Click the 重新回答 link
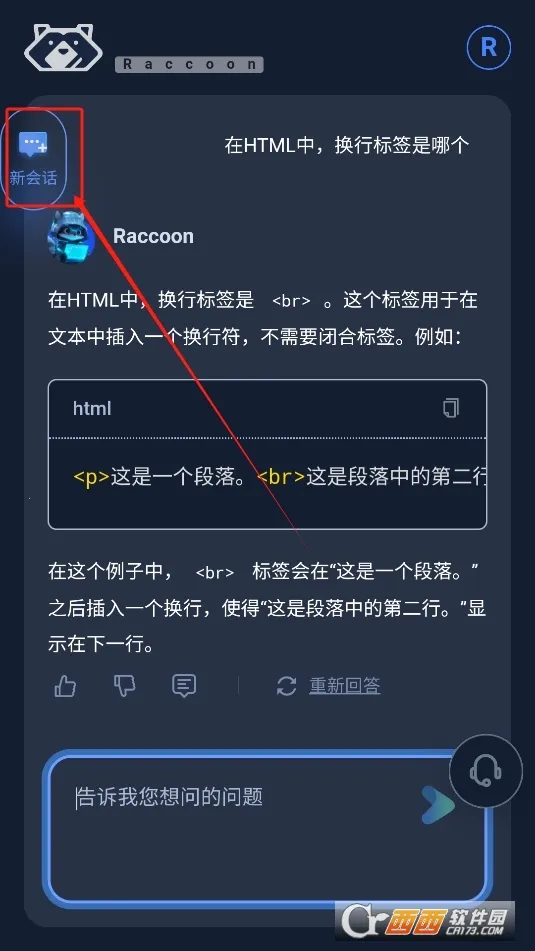This screenshot has height=951, width=535. pos(345,686)
